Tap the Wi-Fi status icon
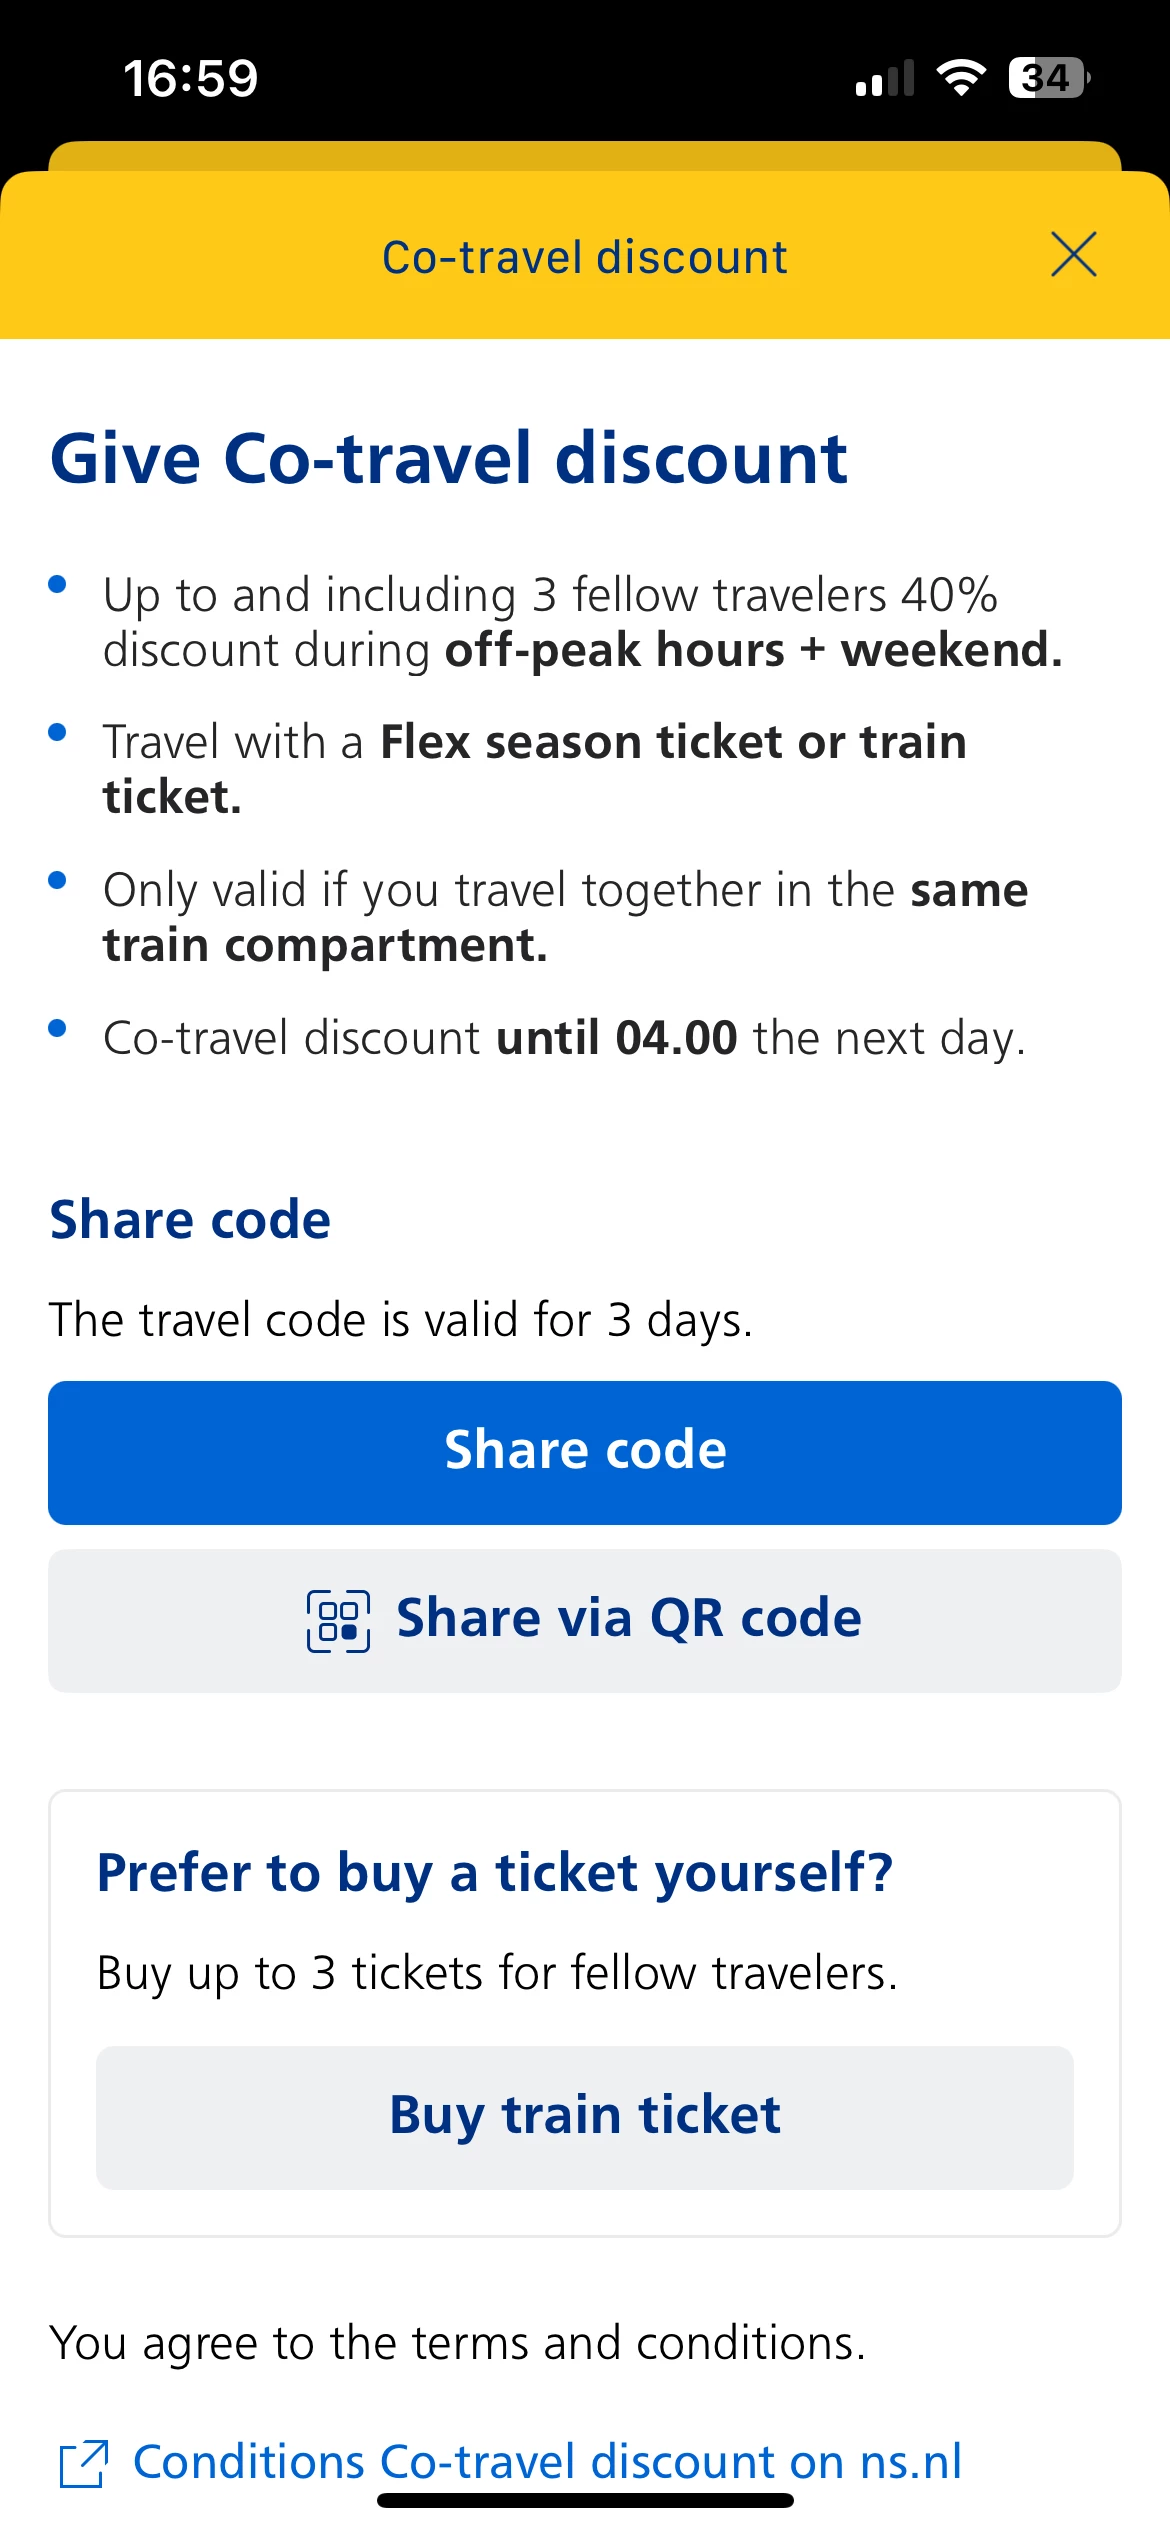1170x2532 pixels. pos(961,78)
